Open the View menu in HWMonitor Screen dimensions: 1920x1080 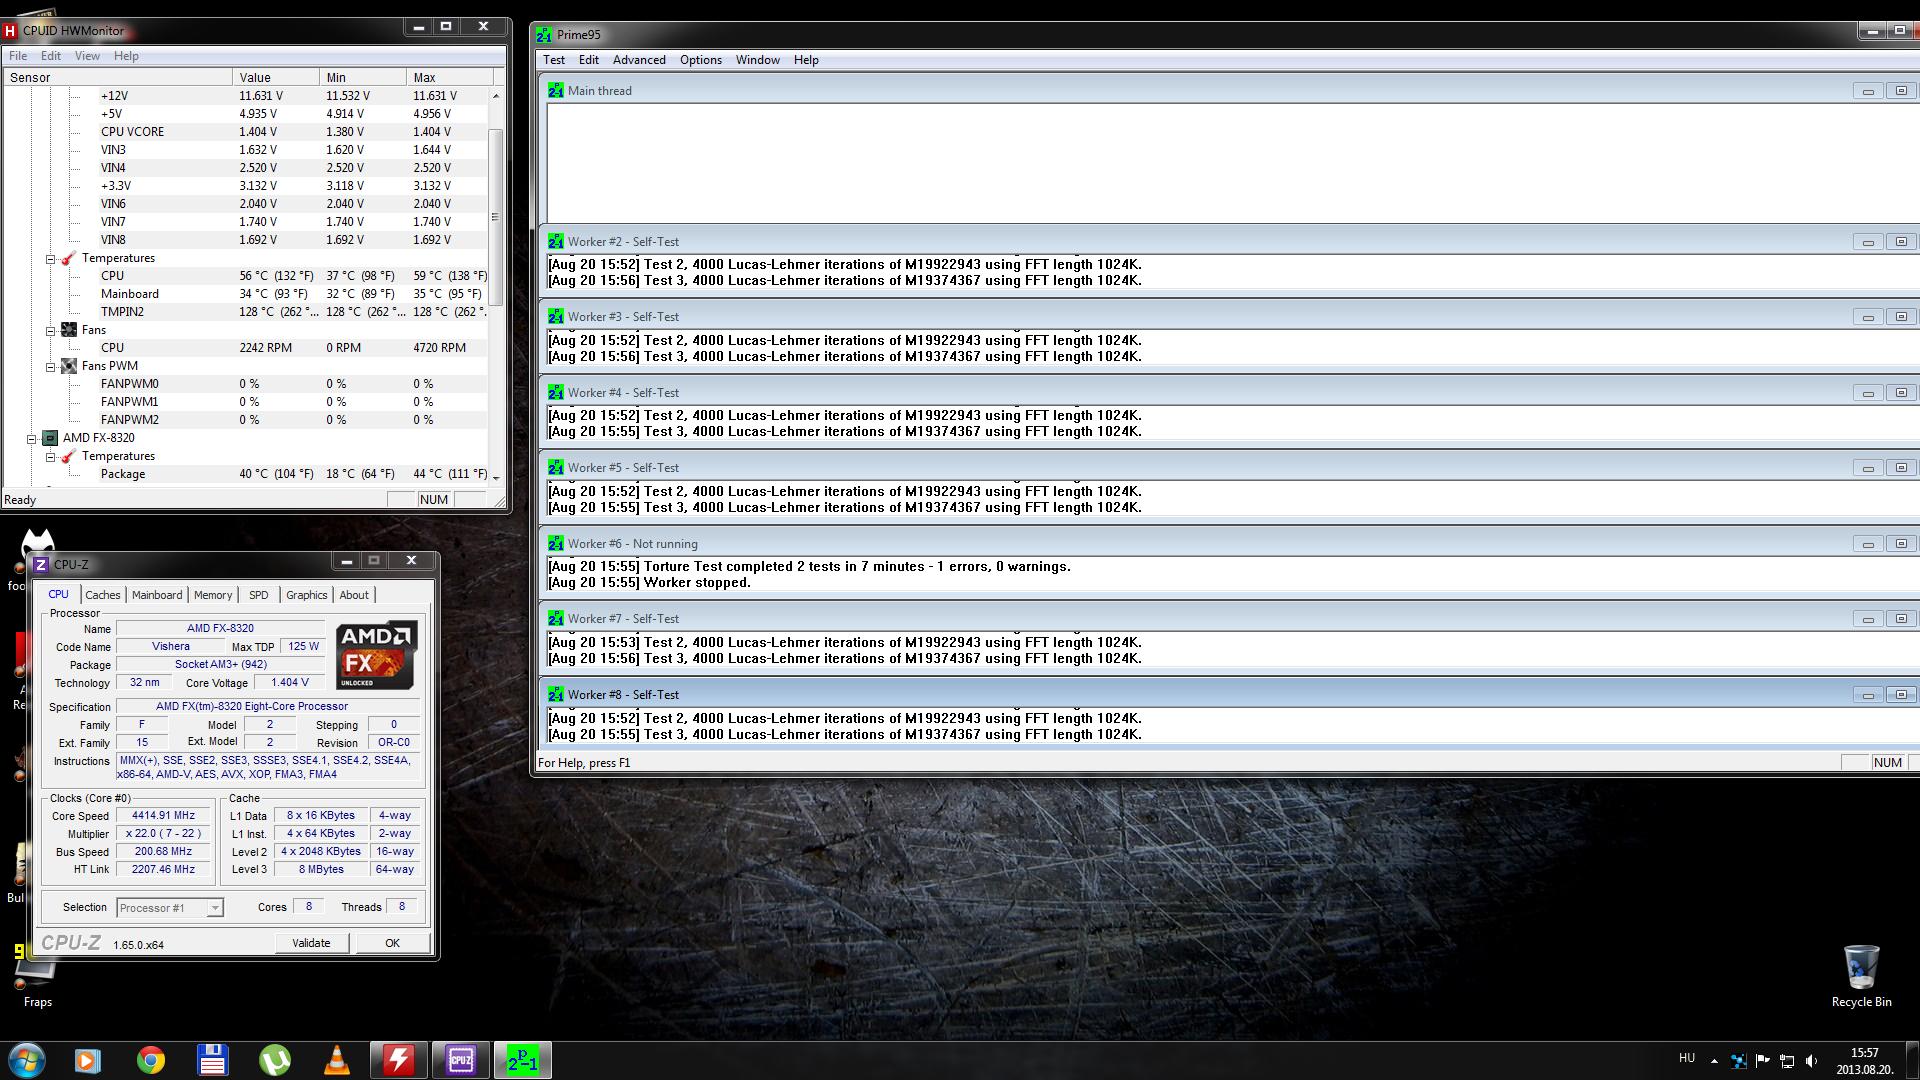87,56
